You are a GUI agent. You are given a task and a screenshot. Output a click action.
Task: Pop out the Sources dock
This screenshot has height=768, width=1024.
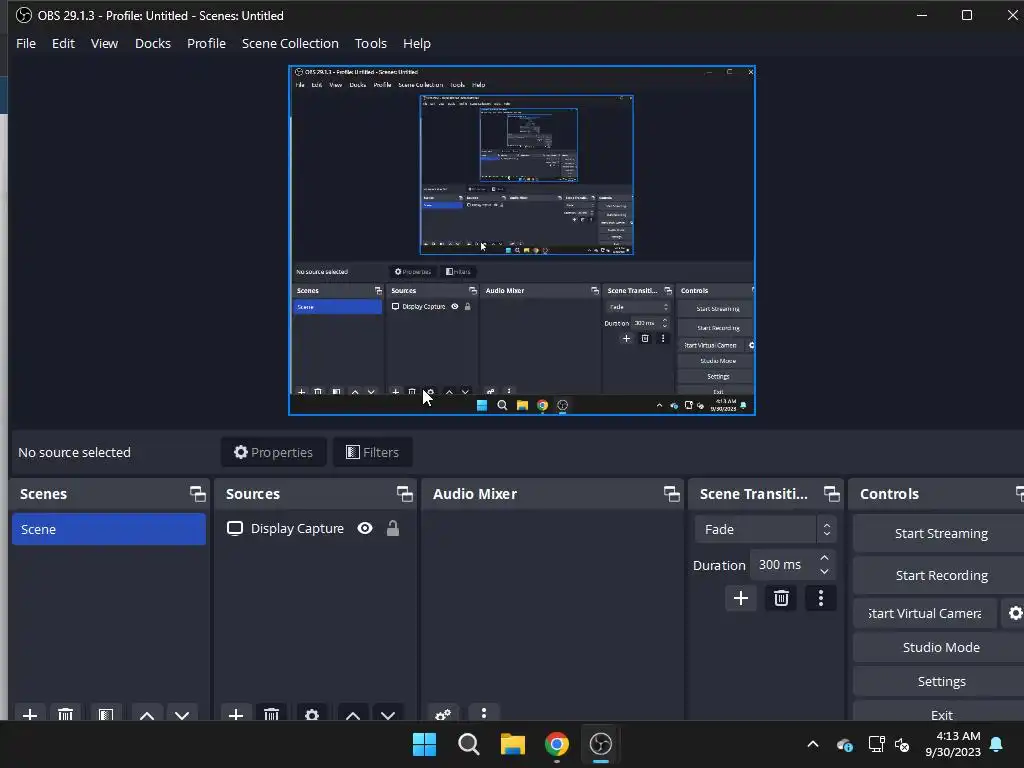tap(404, 494)
